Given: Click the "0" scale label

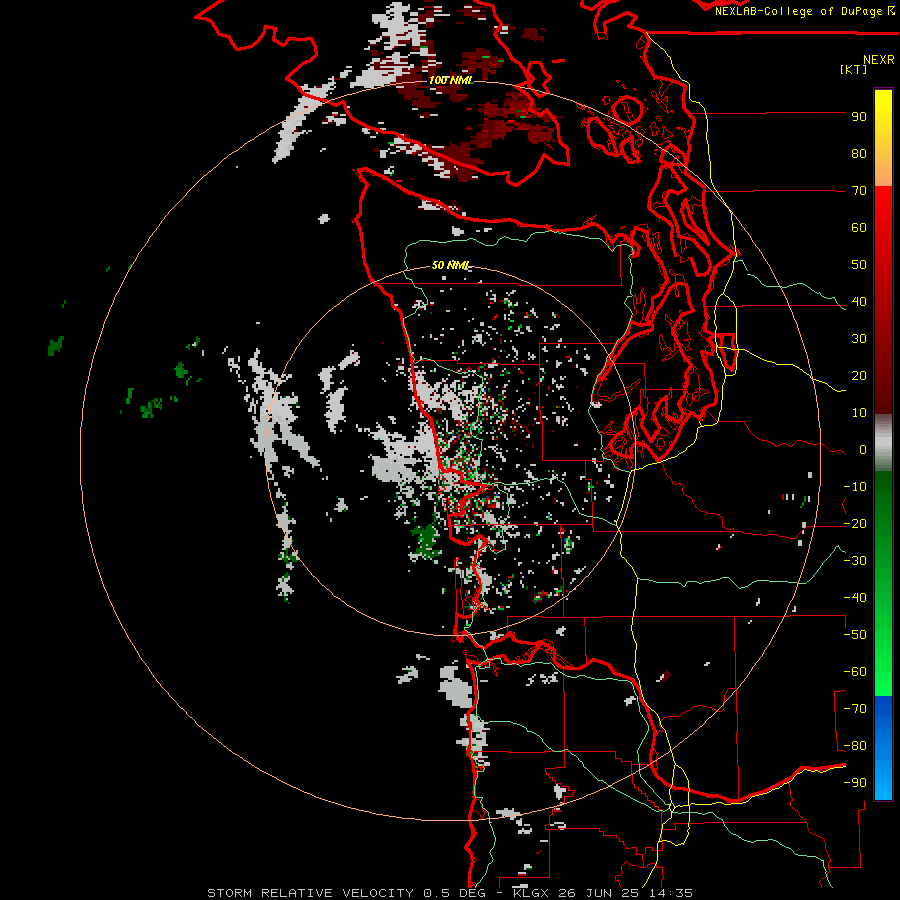Looking at the screenshot, I should tap(863, 449).
